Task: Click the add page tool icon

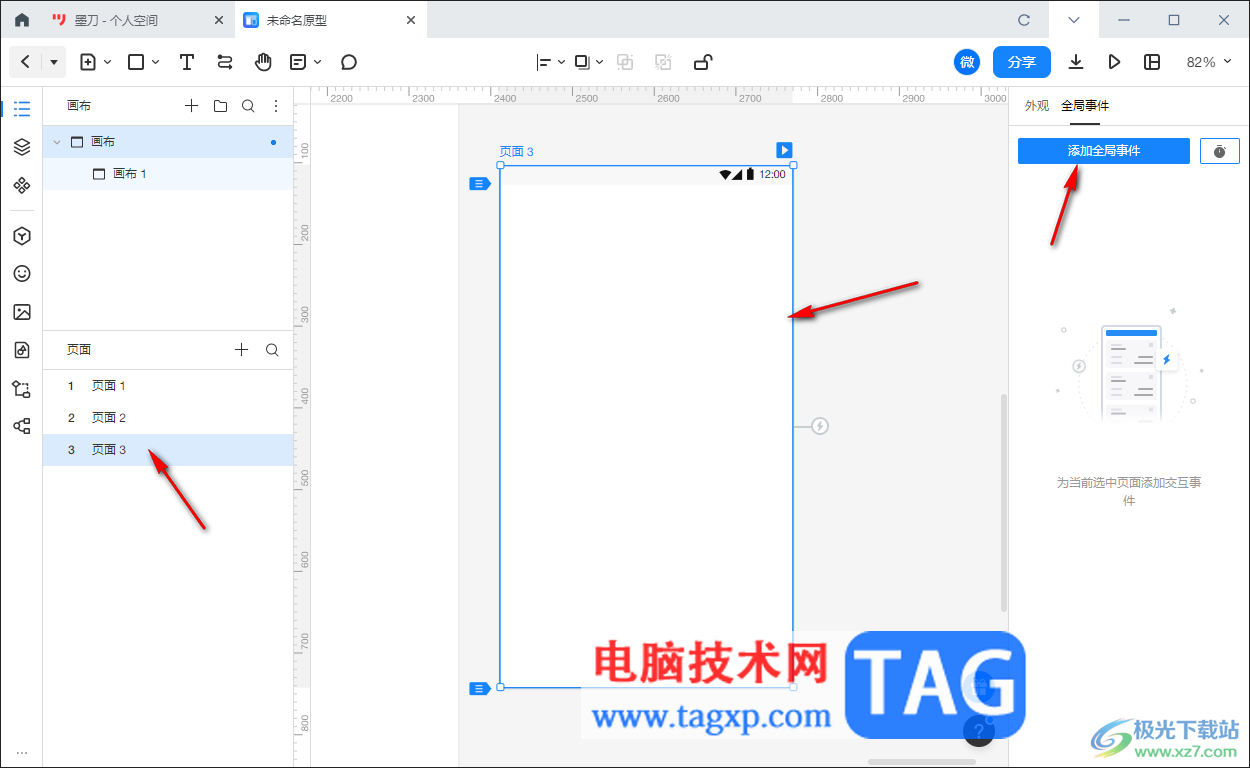Action: 88,62
